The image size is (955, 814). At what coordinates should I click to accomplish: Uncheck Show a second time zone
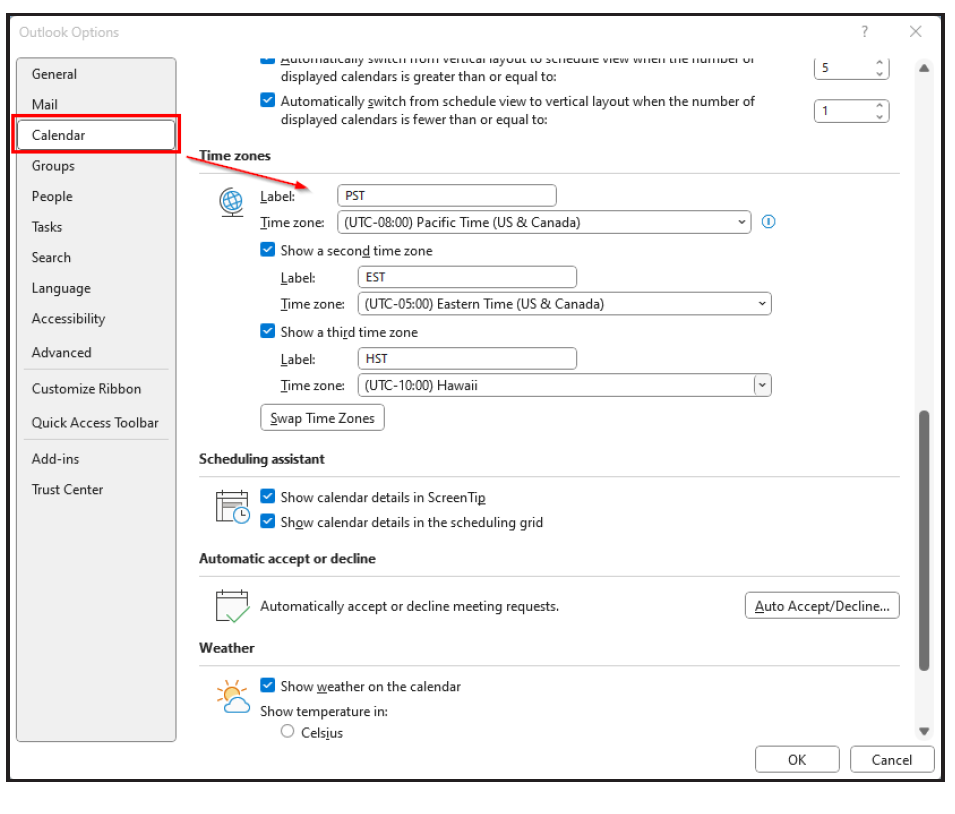click(x=267, y=250)
